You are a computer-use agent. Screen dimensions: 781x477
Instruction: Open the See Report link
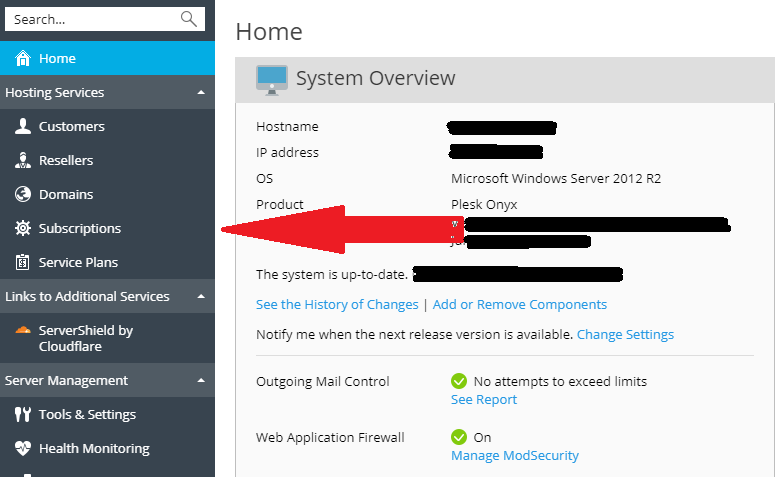[x=484, y=399]
